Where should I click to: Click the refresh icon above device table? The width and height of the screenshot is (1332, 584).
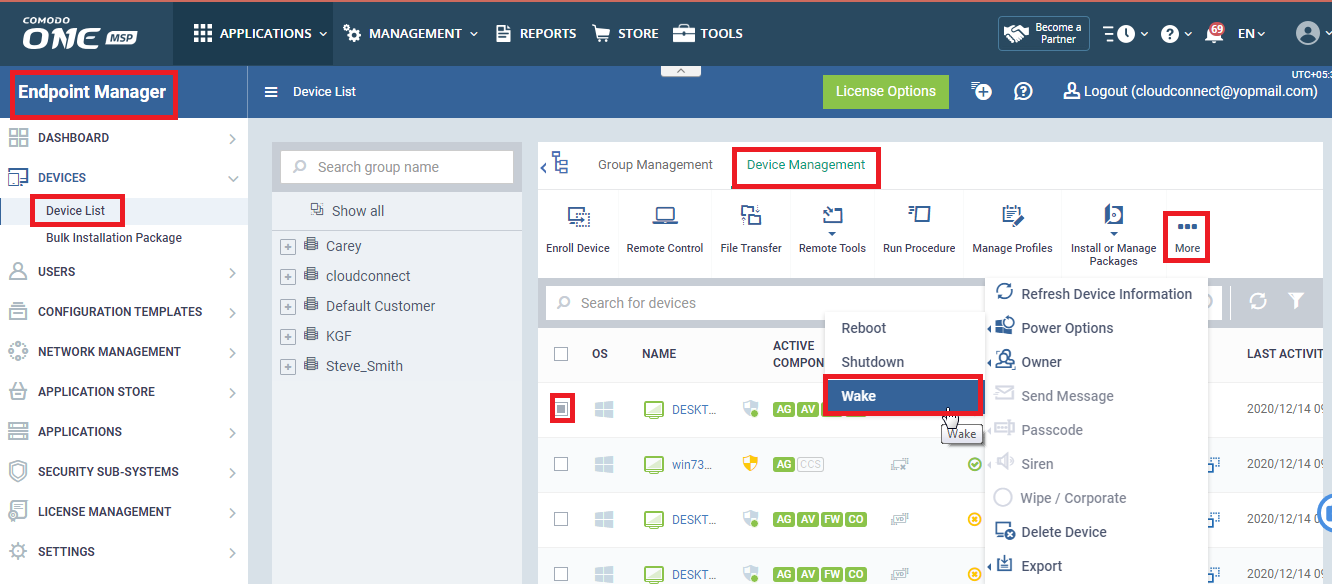click(x=1258, y=301)
